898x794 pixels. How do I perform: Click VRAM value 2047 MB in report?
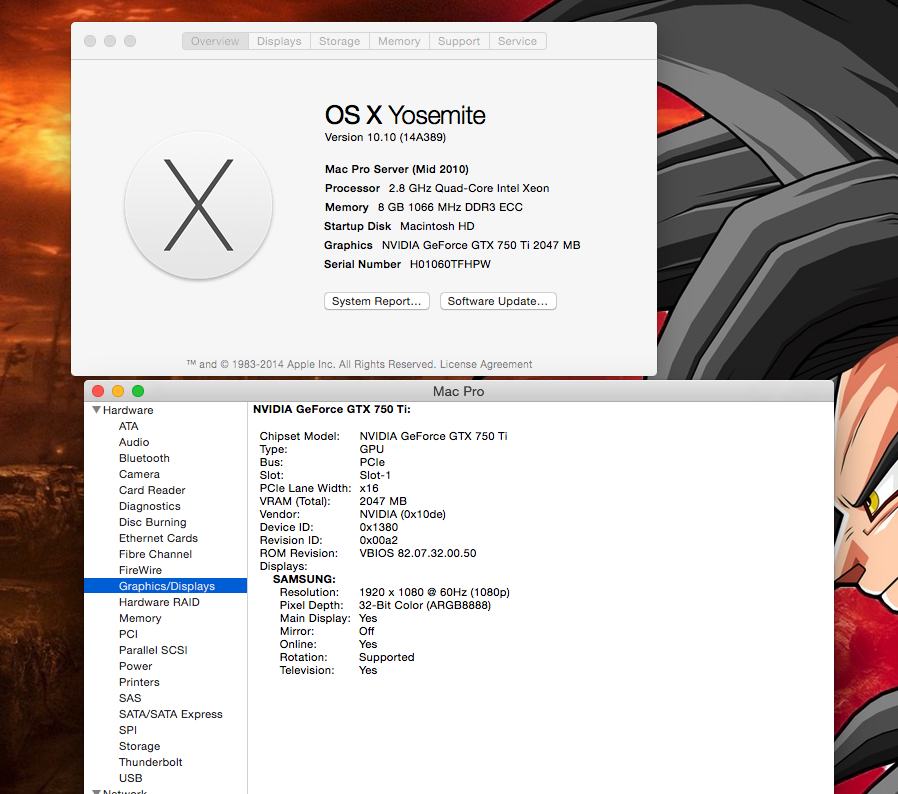pos(383,501)
